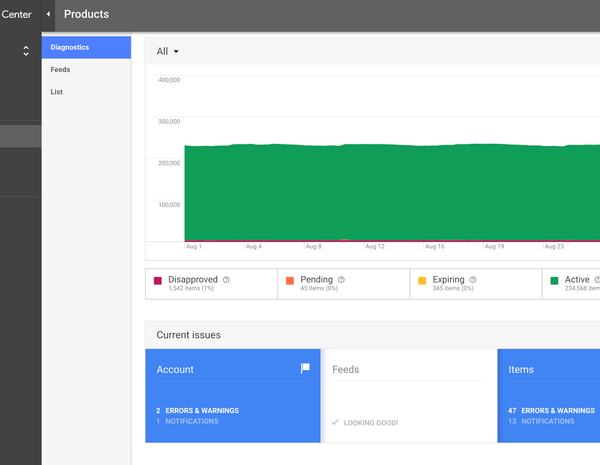The width and height of the screenshot is (600, 465).
Task: Open Account errors & warnings link
Action: [x=200, y=410]
